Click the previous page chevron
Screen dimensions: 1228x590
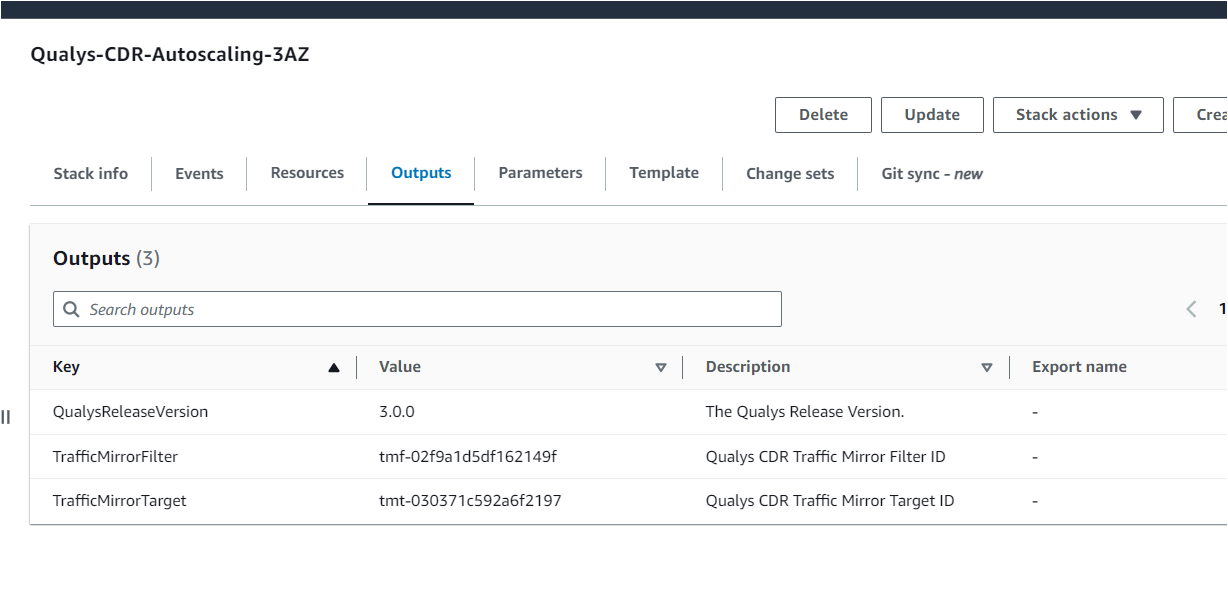[1191, 309]
